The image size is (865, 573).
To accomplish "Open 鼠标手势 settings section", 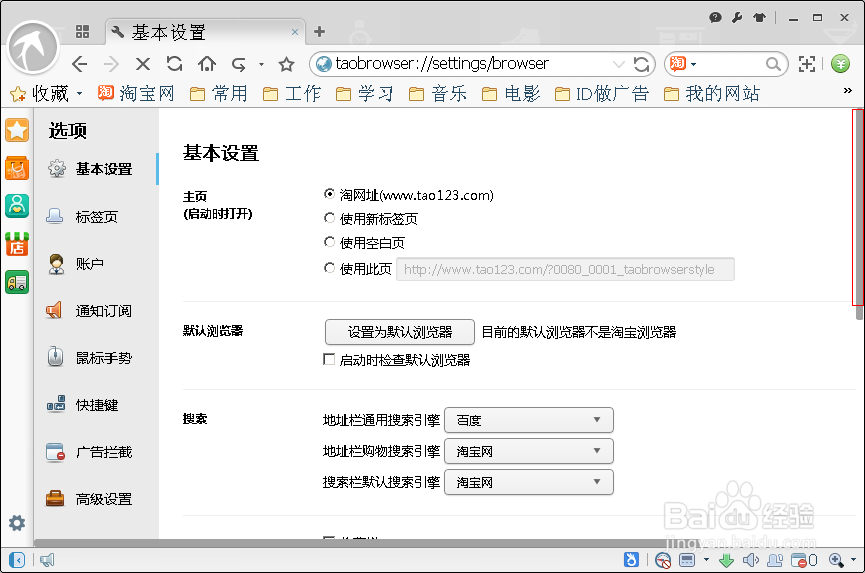I will click(97, 358).
